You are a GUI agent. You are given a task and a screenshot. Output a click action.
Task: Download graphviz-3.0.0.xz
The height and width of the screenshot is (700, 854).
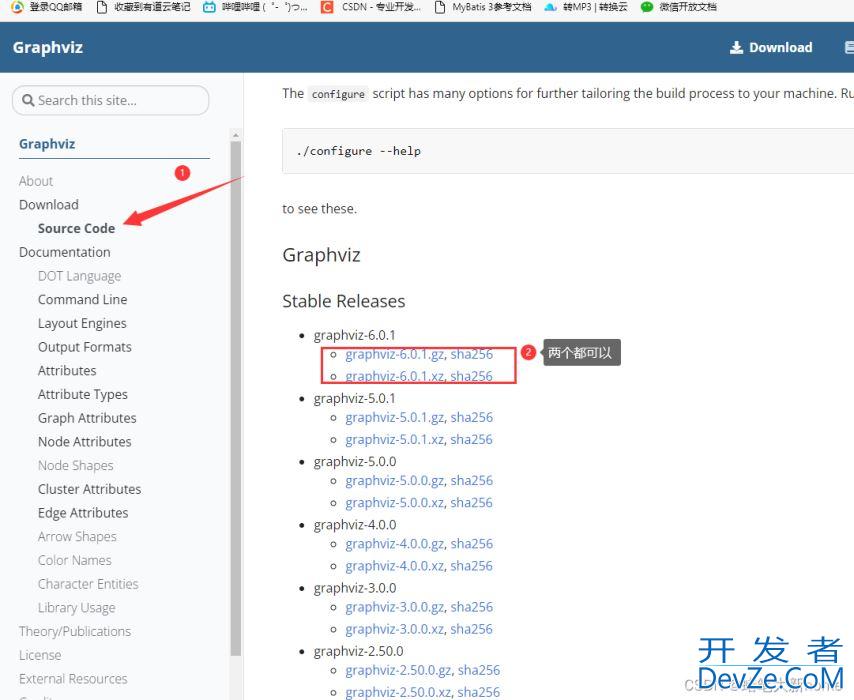(395, 629)
